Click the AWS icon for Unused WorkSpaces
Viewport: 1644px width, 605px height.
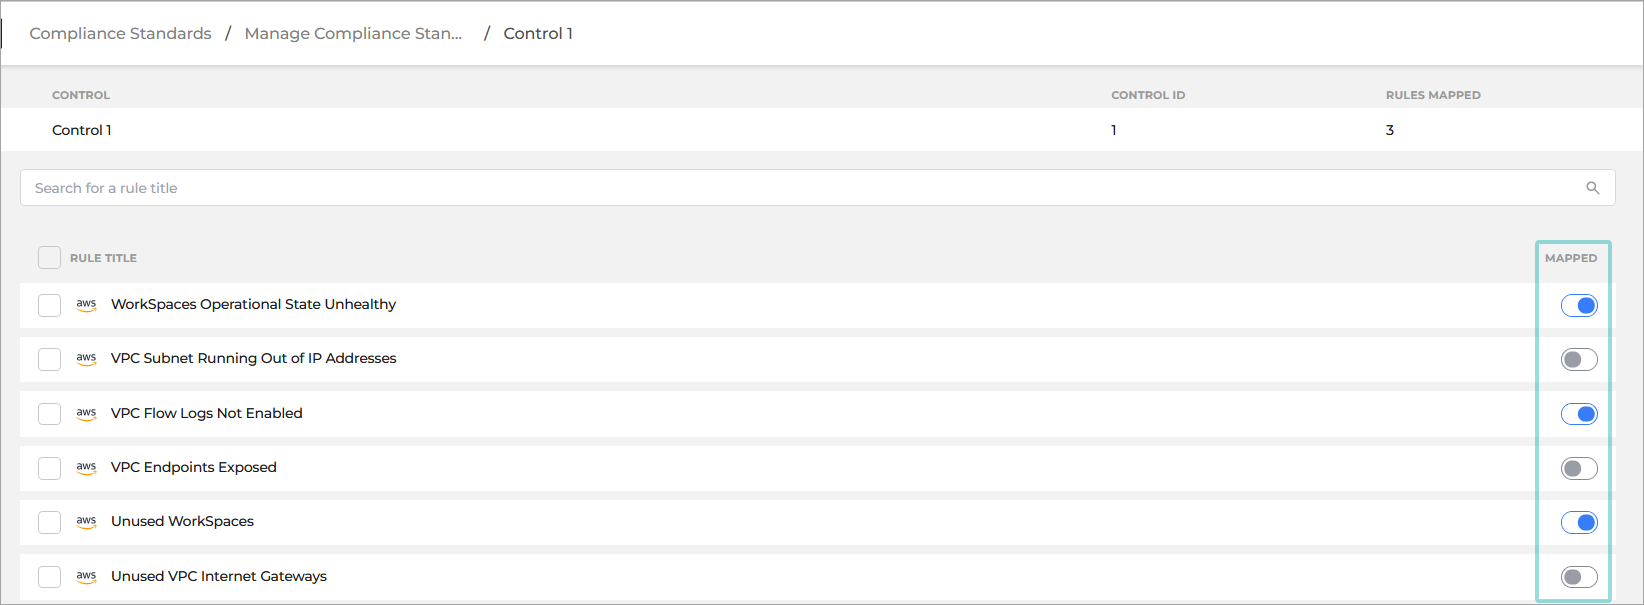[x=86, y=521]
